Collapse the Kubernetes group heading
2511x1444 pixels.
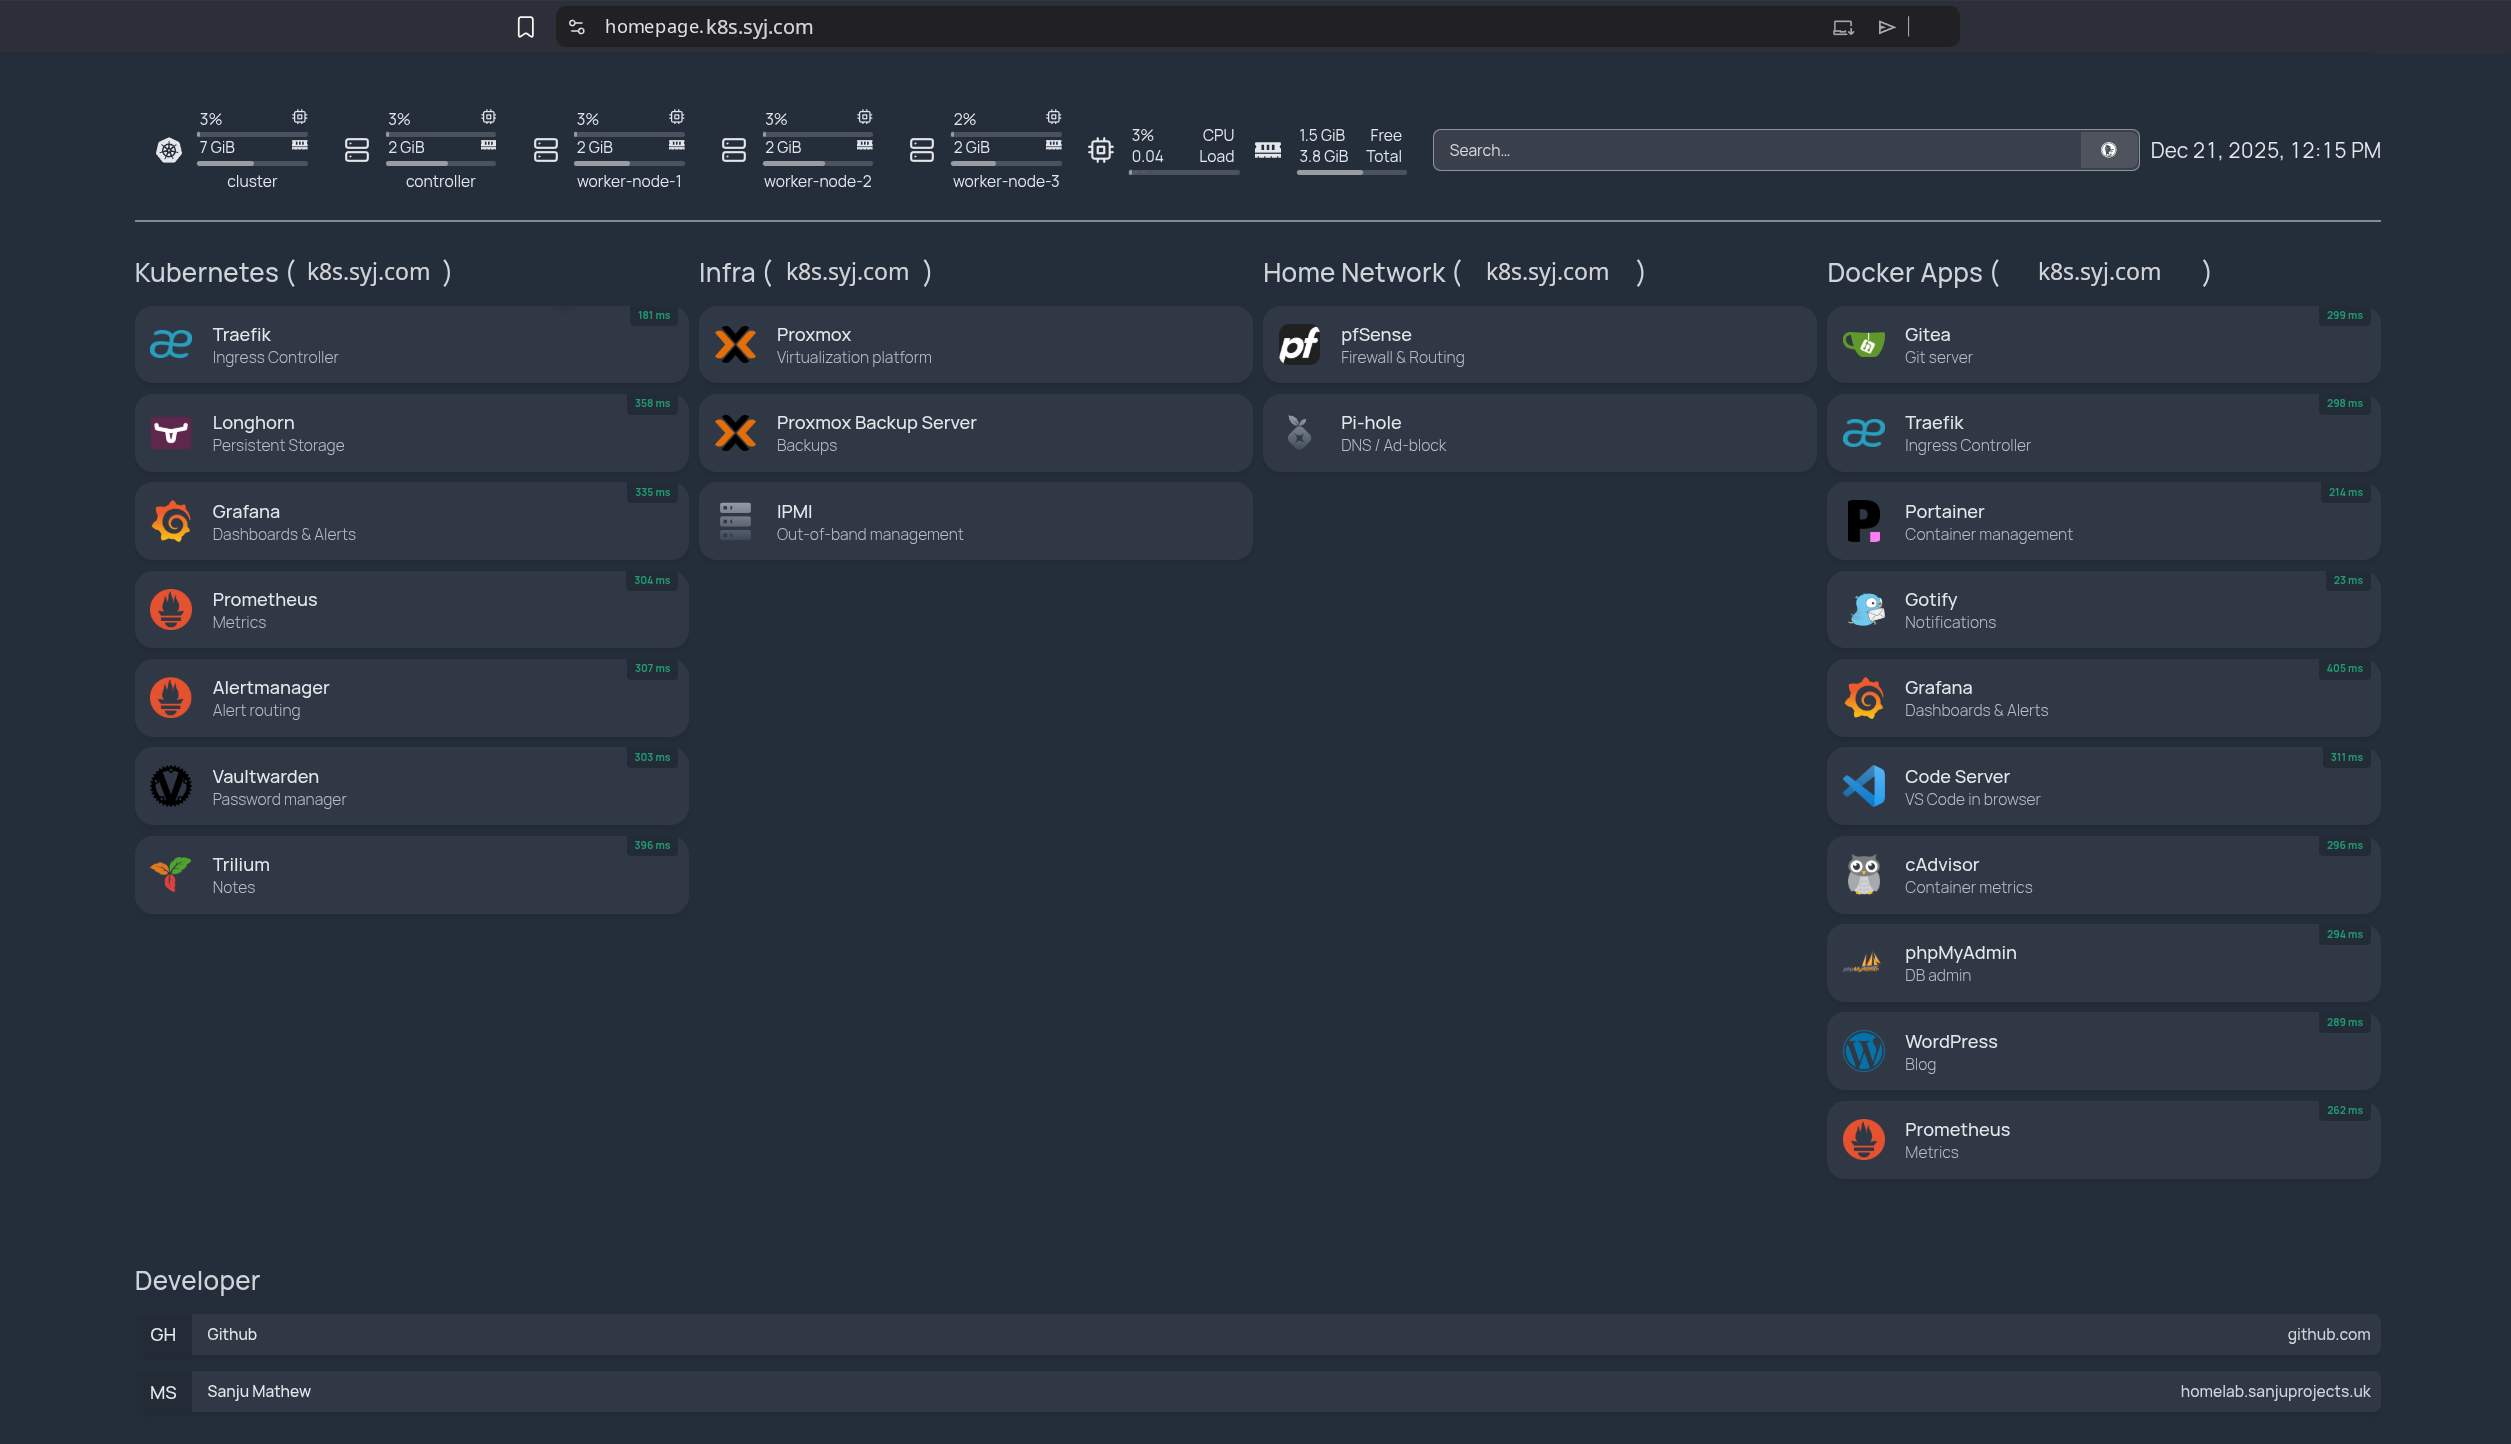206,272
